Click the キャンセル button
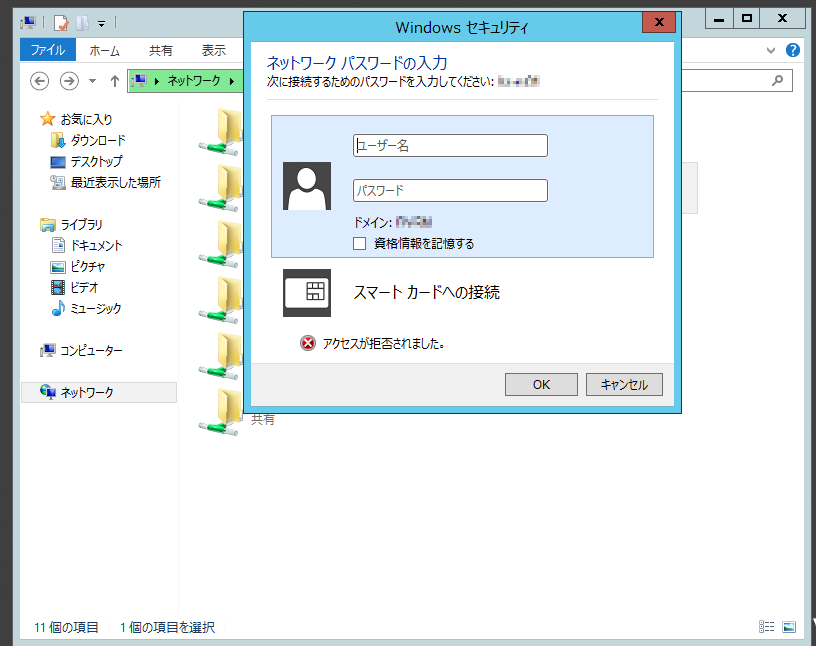Viewport: 816px width, 647px height. [624, 384]
